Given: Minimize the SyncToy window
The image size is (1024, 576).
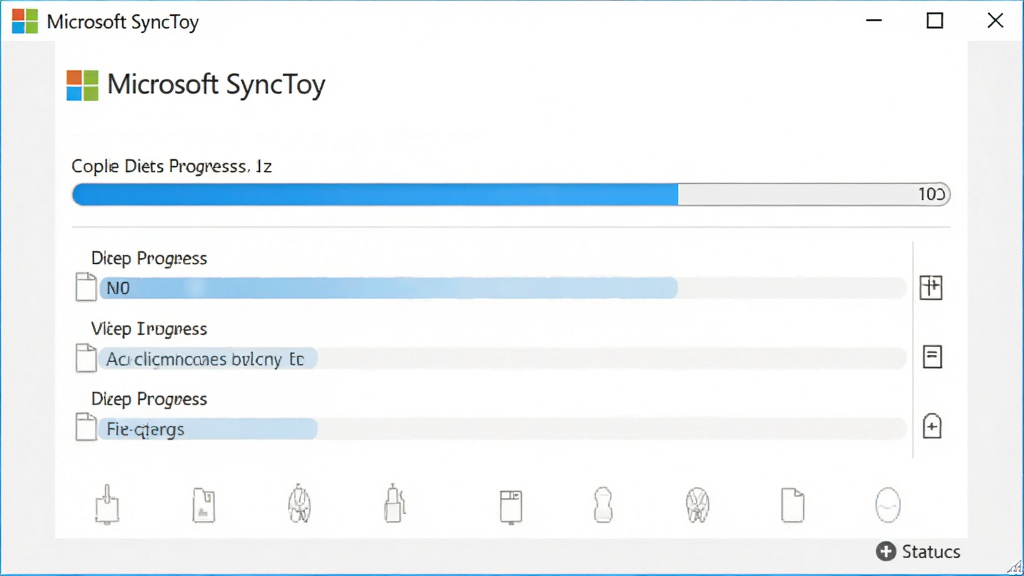Looking at the screenshot, I should [874, 21].
